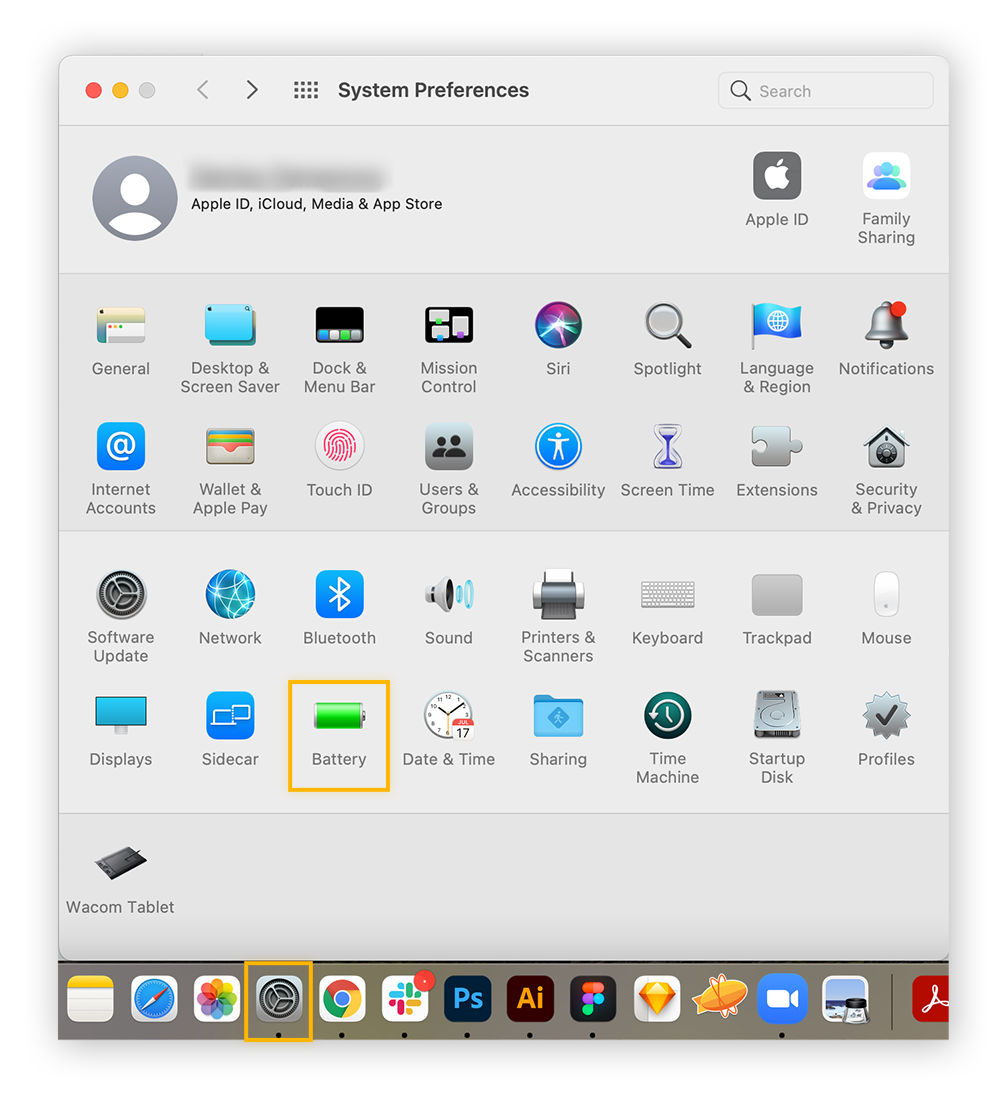Image resolution: width=1006 pixels, height=1096 pixels.
Task: Open Screen Time settings
Action: (x=667, y=446)
